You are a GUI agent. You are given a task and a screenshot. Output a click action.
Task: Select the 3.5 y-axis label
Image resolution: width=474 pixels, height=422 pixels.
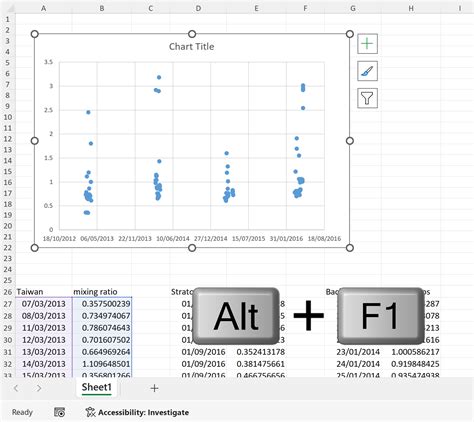tap(48, 62)
